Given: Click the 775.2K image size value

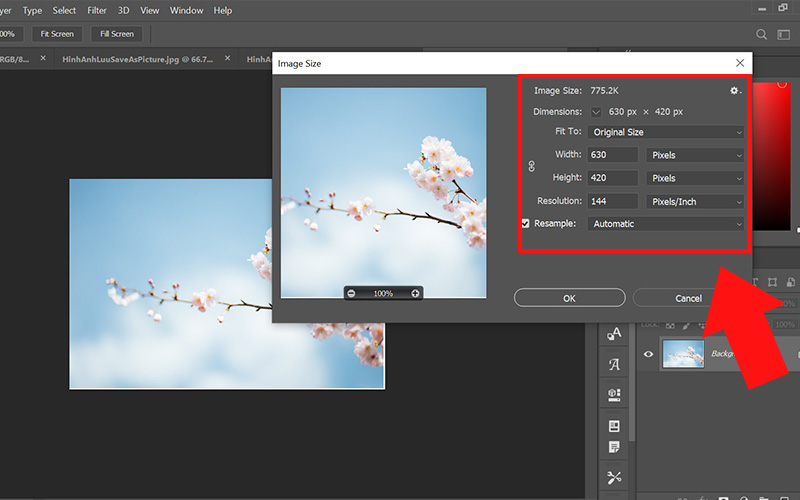Looking at the screenshot, I should 605,90.
